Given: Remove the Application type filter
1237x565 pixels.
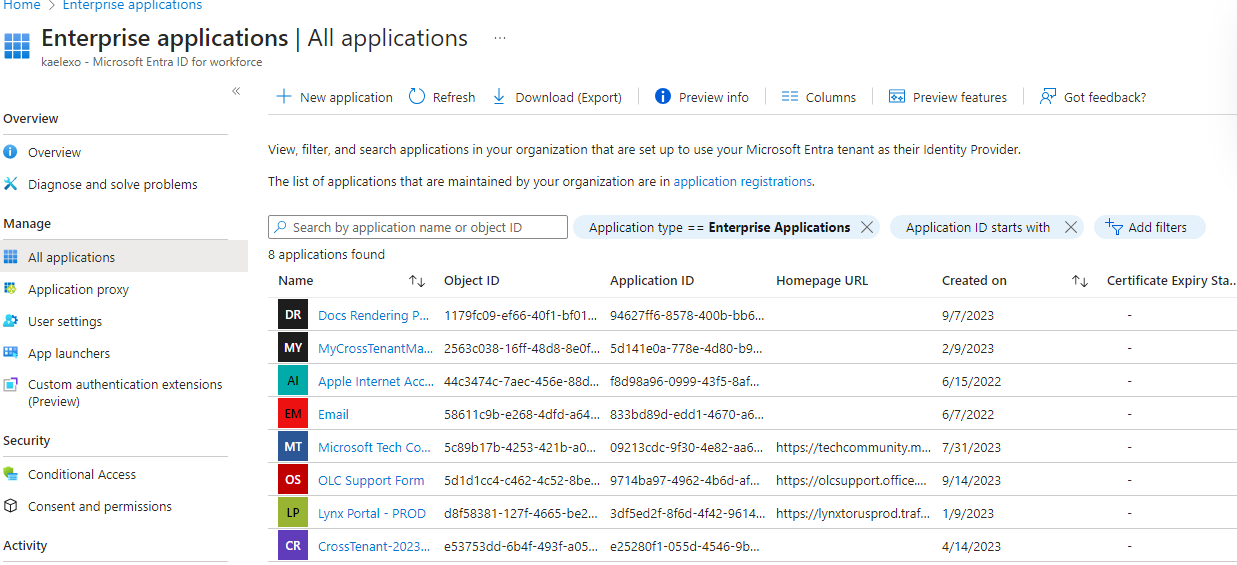Looking at the screenshot, I should point(867,227).
